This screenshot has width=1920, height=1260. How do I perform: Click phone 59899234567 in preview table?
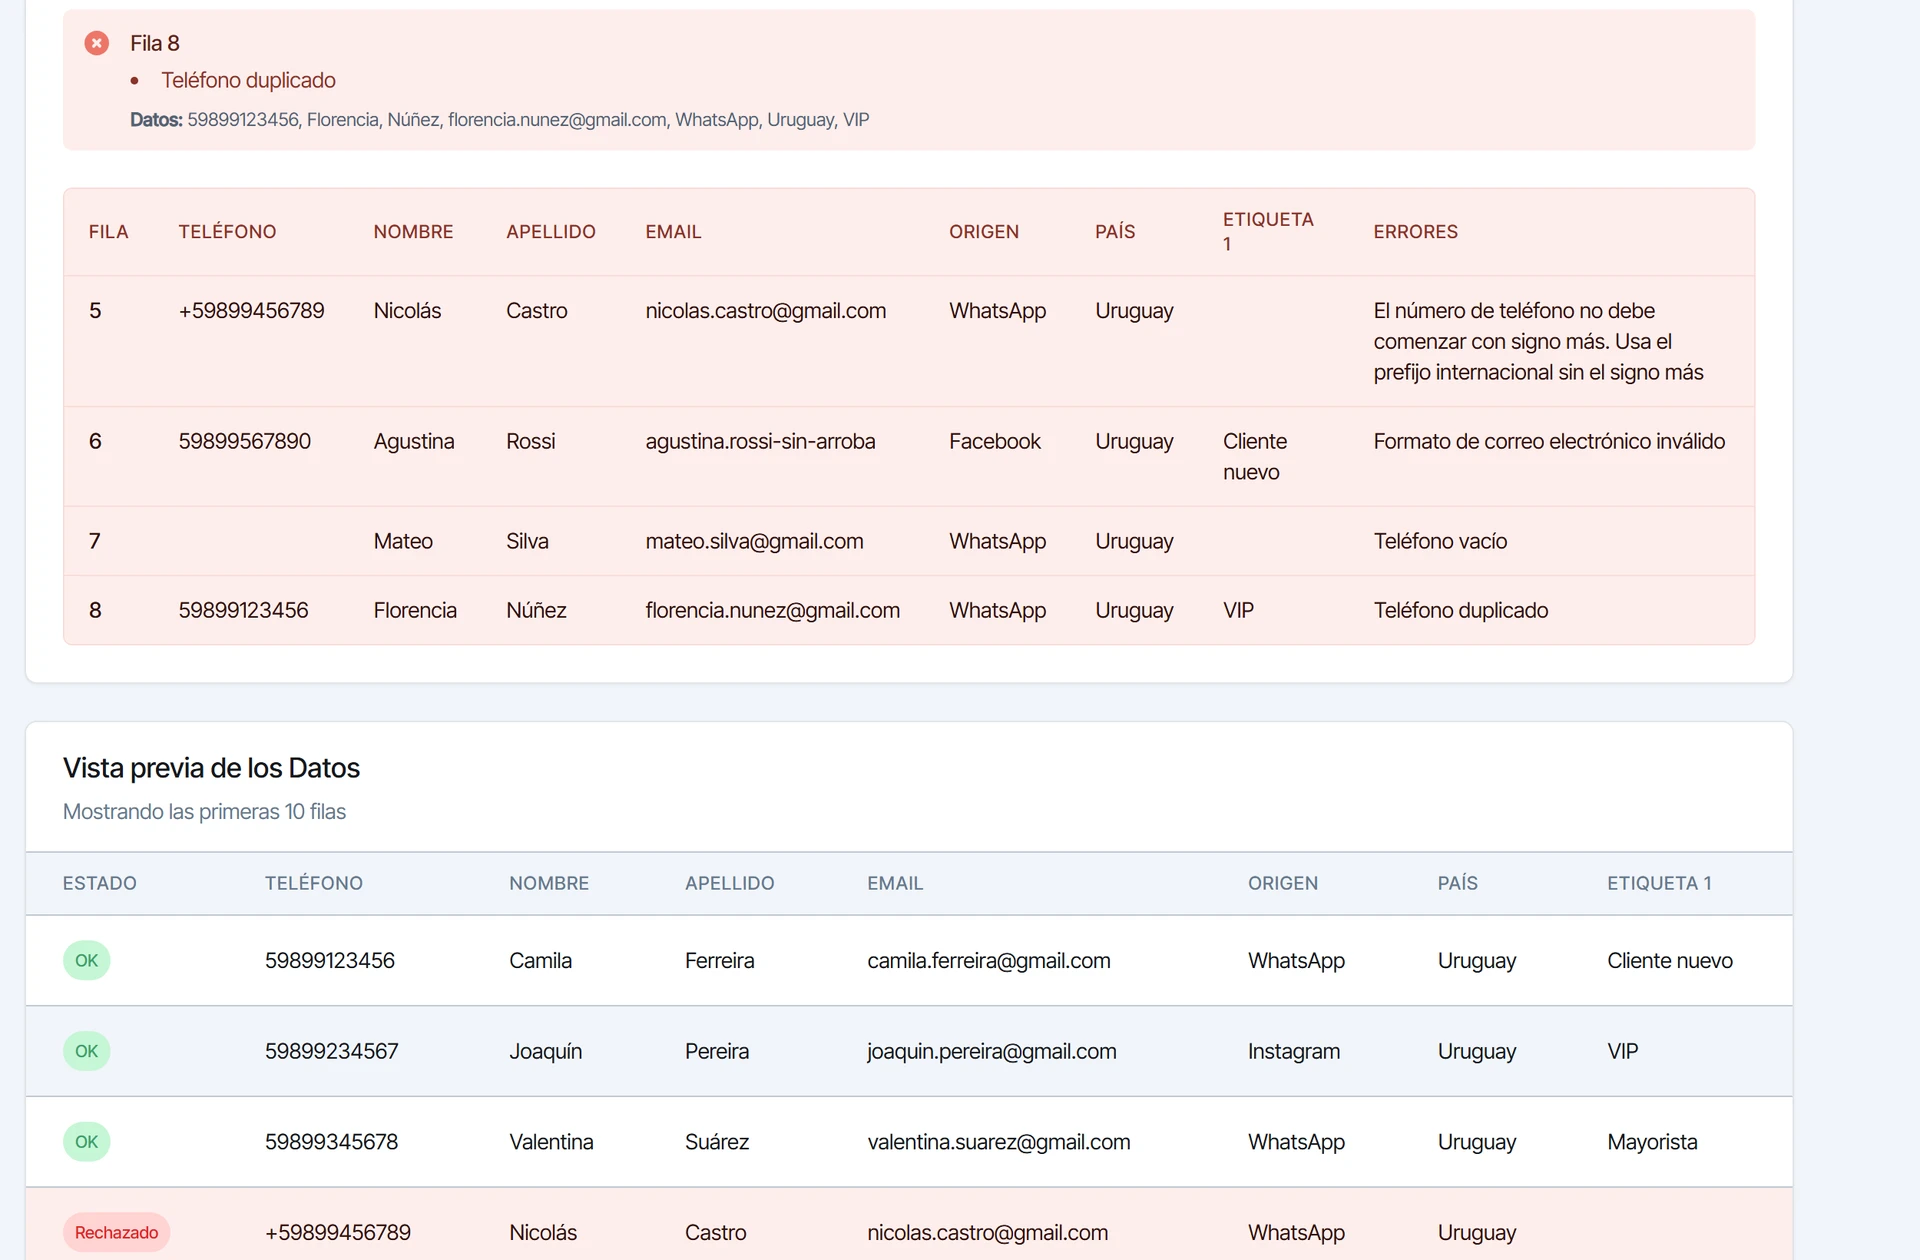point(331,1052)
